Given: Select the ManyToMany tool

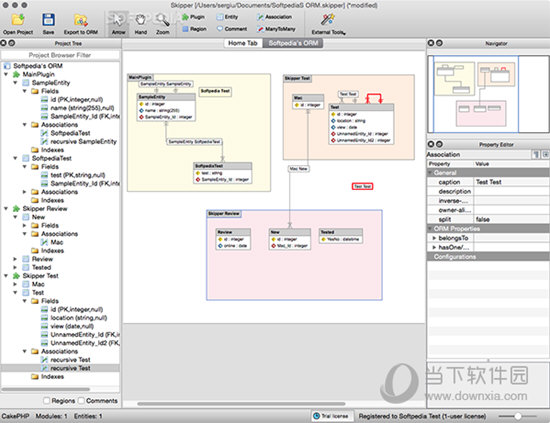Looking at the screenshot, I should point(276,29).
